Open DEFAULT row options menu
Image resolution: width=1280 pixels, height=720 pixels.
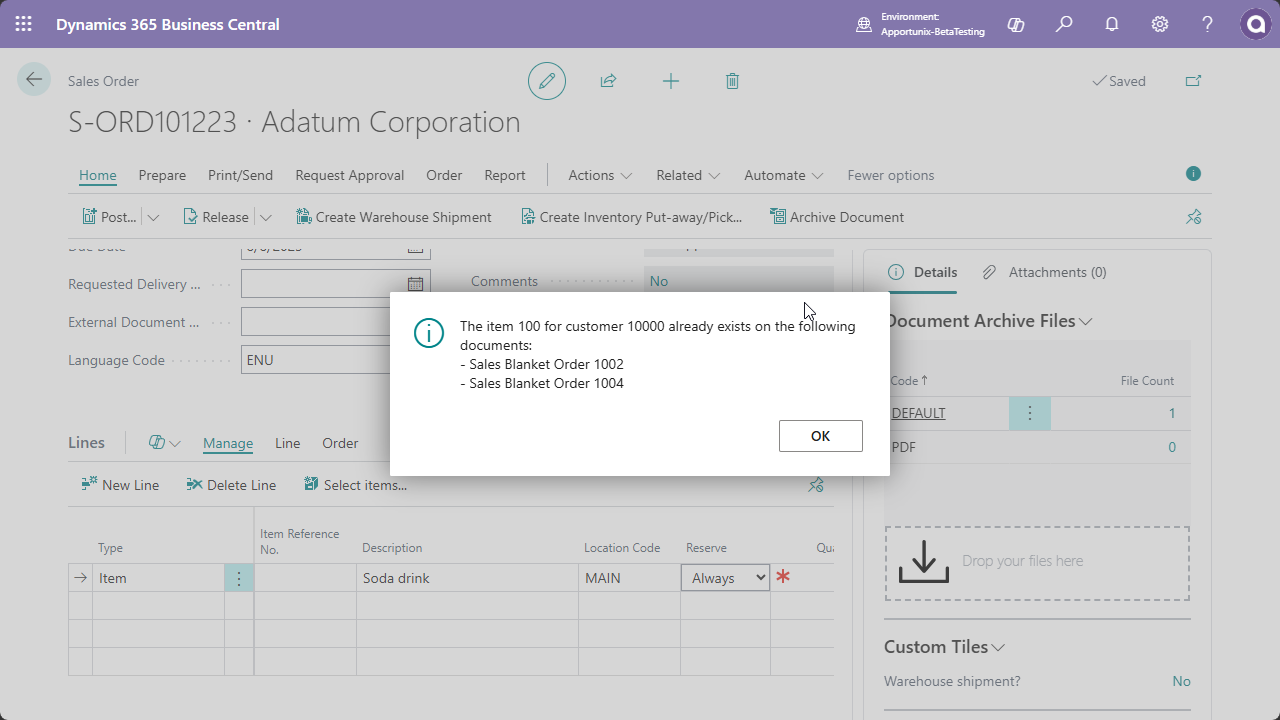click(1030, 413)
